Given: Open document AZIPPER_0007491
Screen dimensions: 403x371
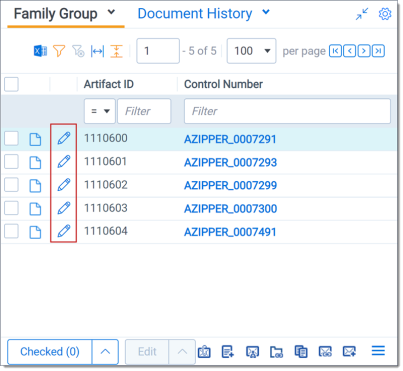Looking at the screenshot, I should click(230, 232).
